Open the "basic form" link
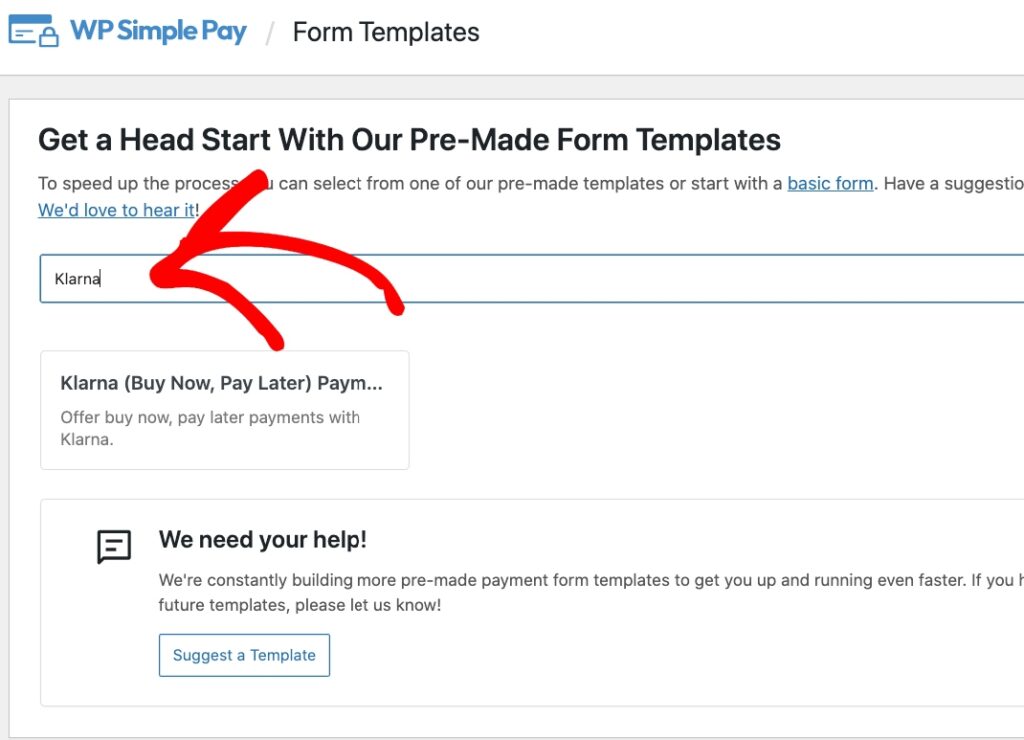The height and width of the screenshot is (740, 1024). tap(830, 184)
